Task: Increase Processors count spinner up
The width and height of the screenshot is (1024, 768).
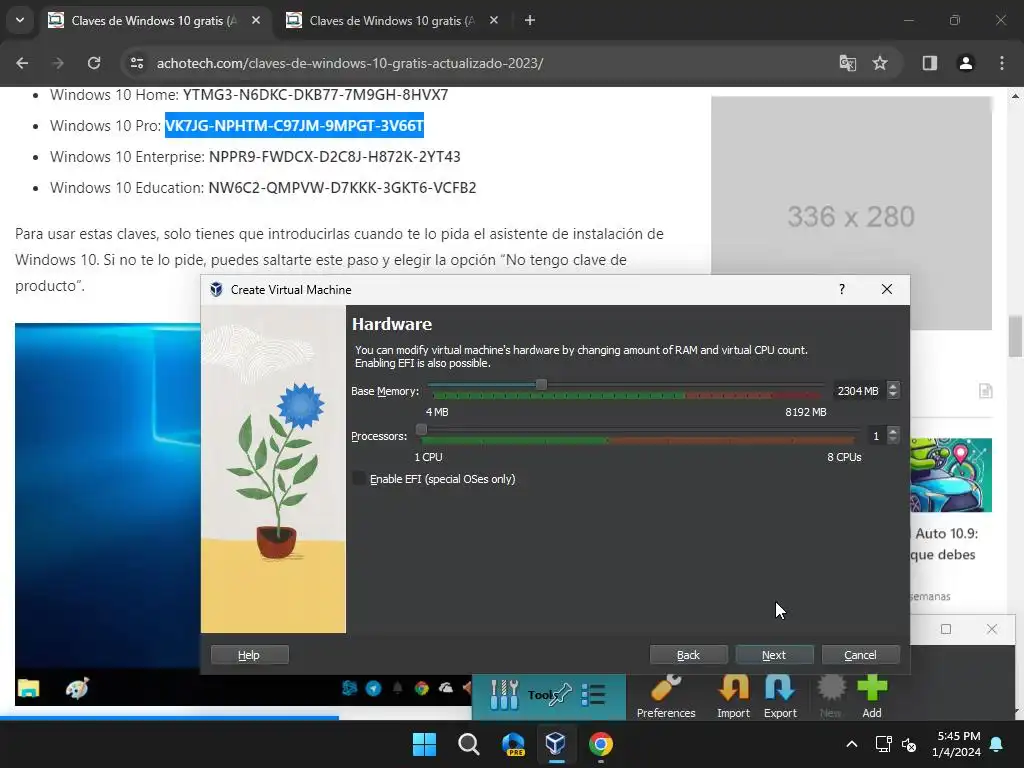Action: point(893,431)
